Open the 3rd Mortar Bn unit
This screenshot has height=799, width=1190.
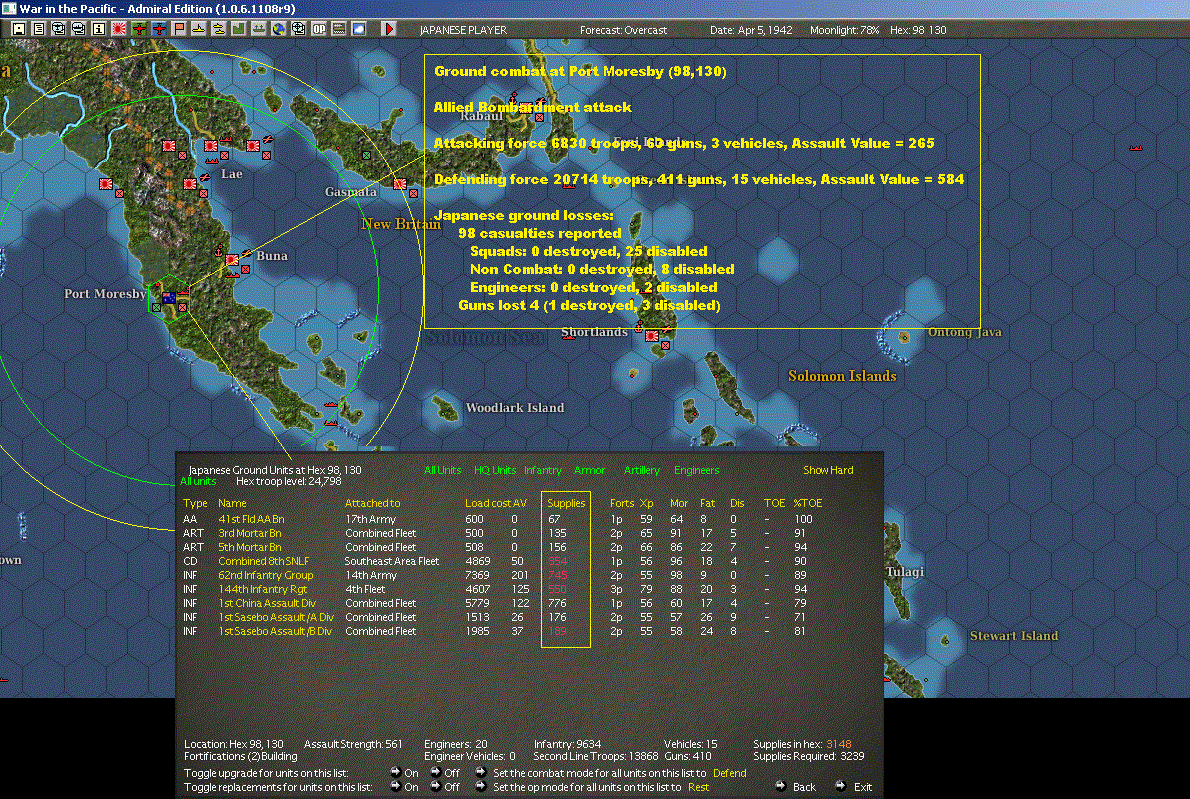[x=250, y=533]
